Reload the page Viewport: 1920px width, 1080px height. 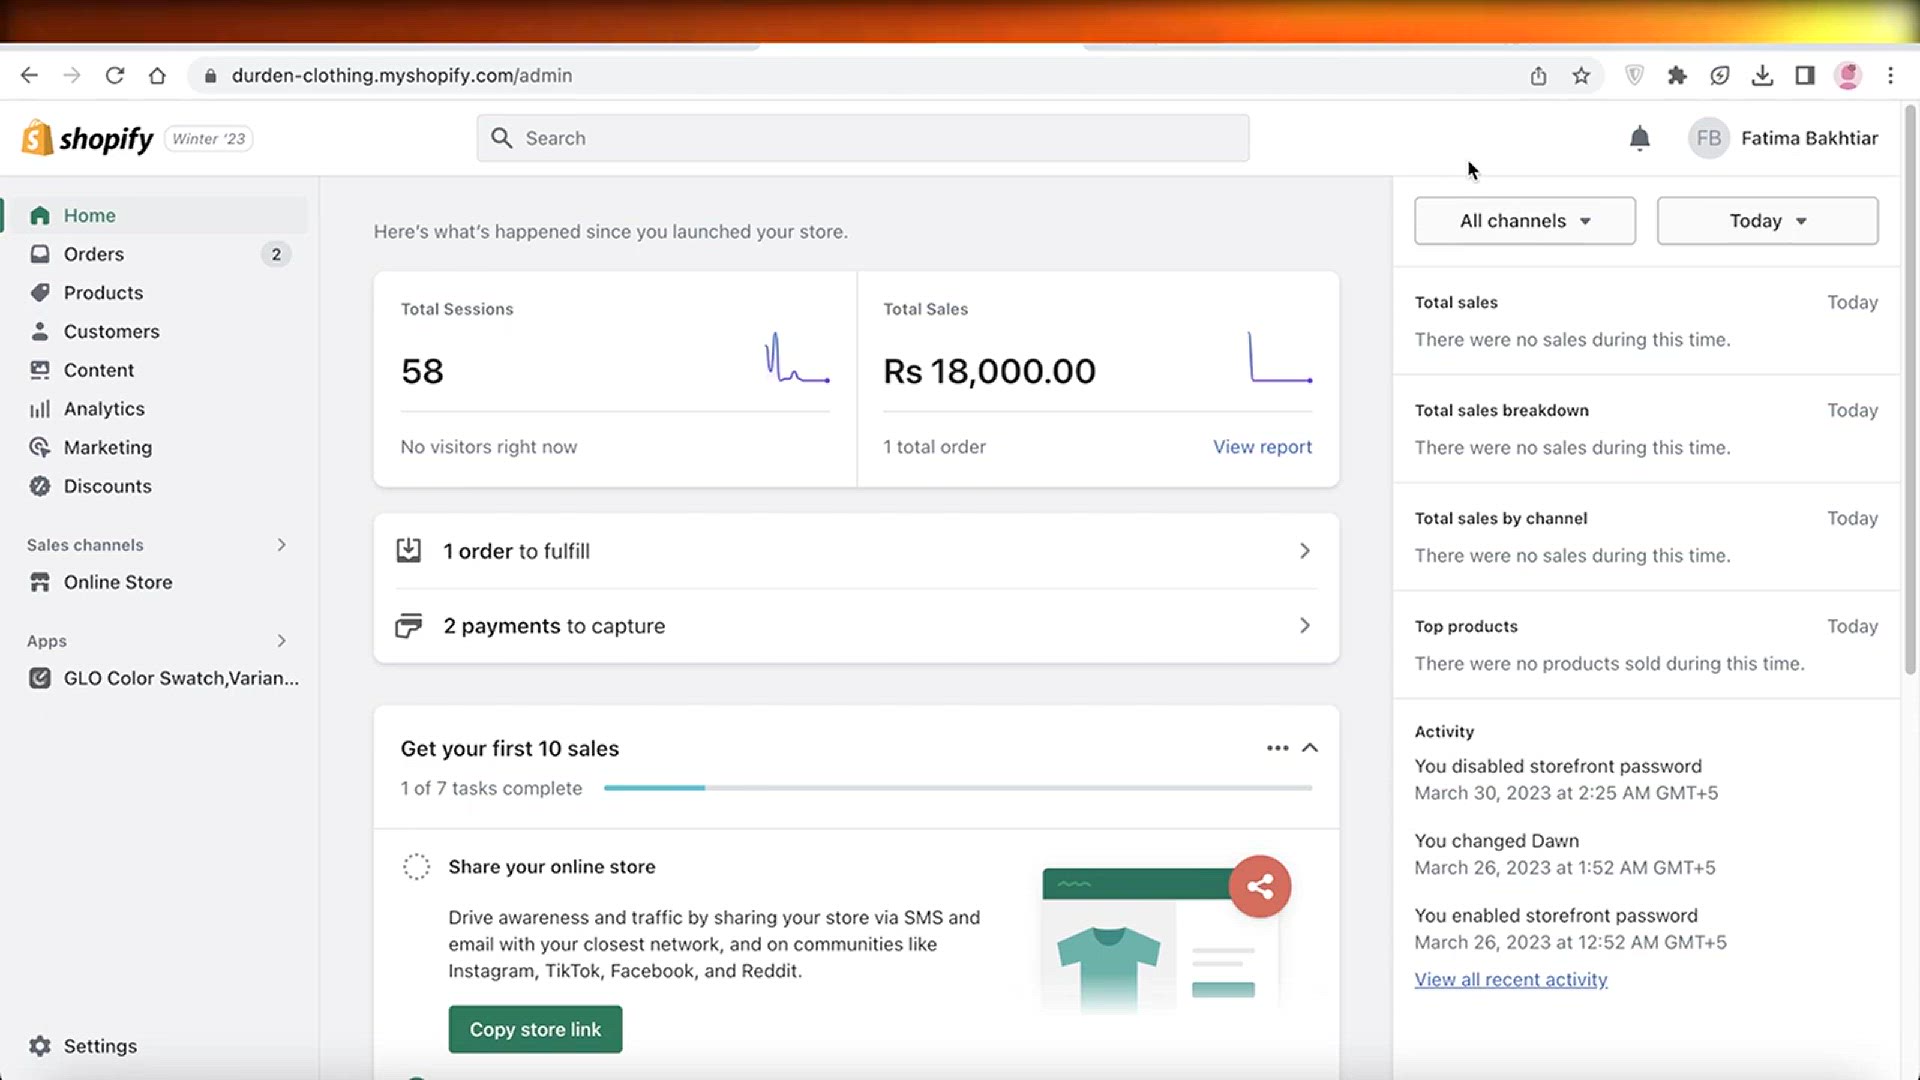(x=114, y=75)
